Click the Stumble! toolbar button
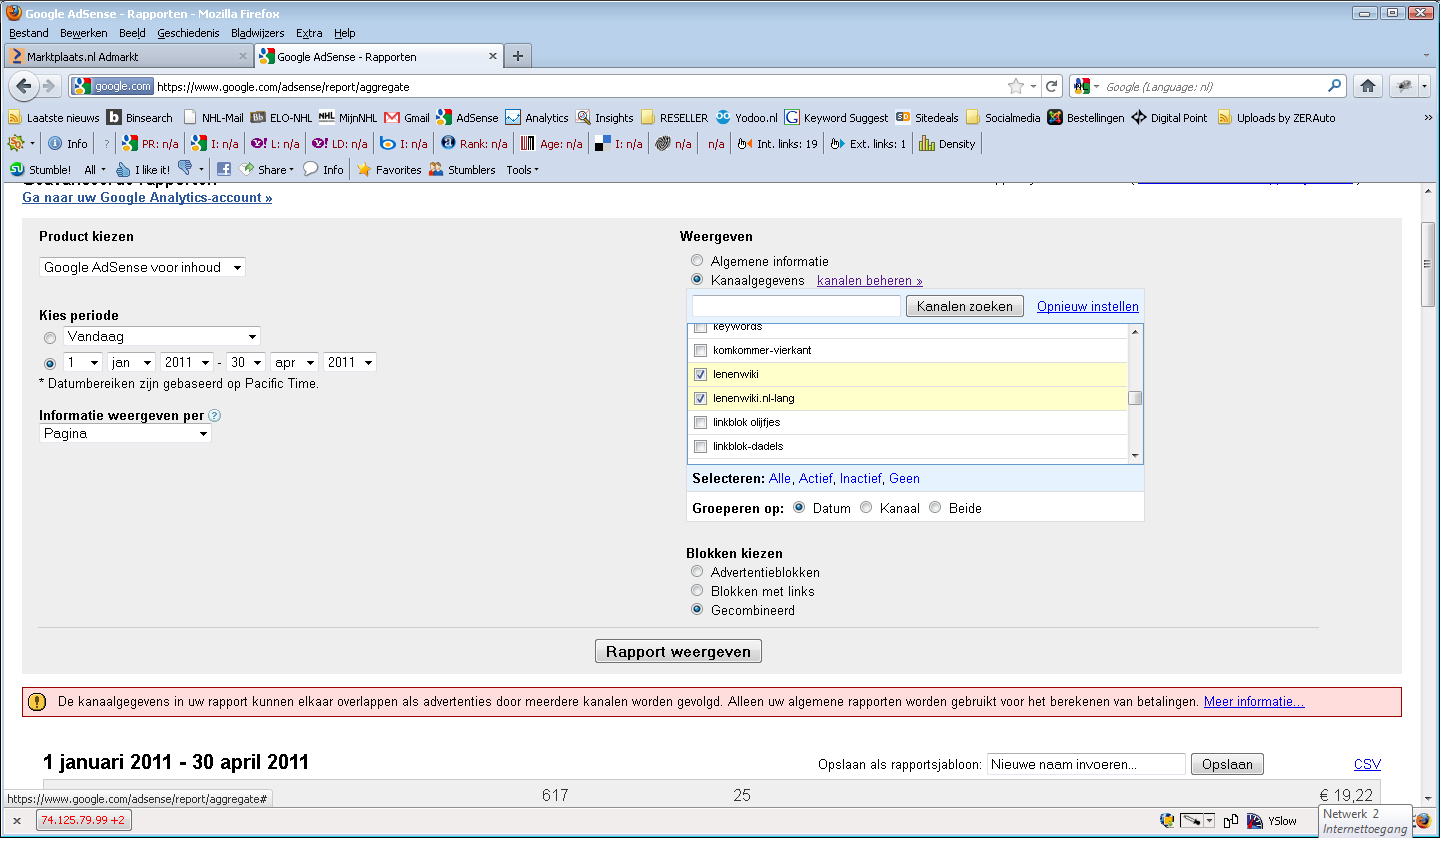The height and width of the screenshot is (842, 1440). (40, 169)
